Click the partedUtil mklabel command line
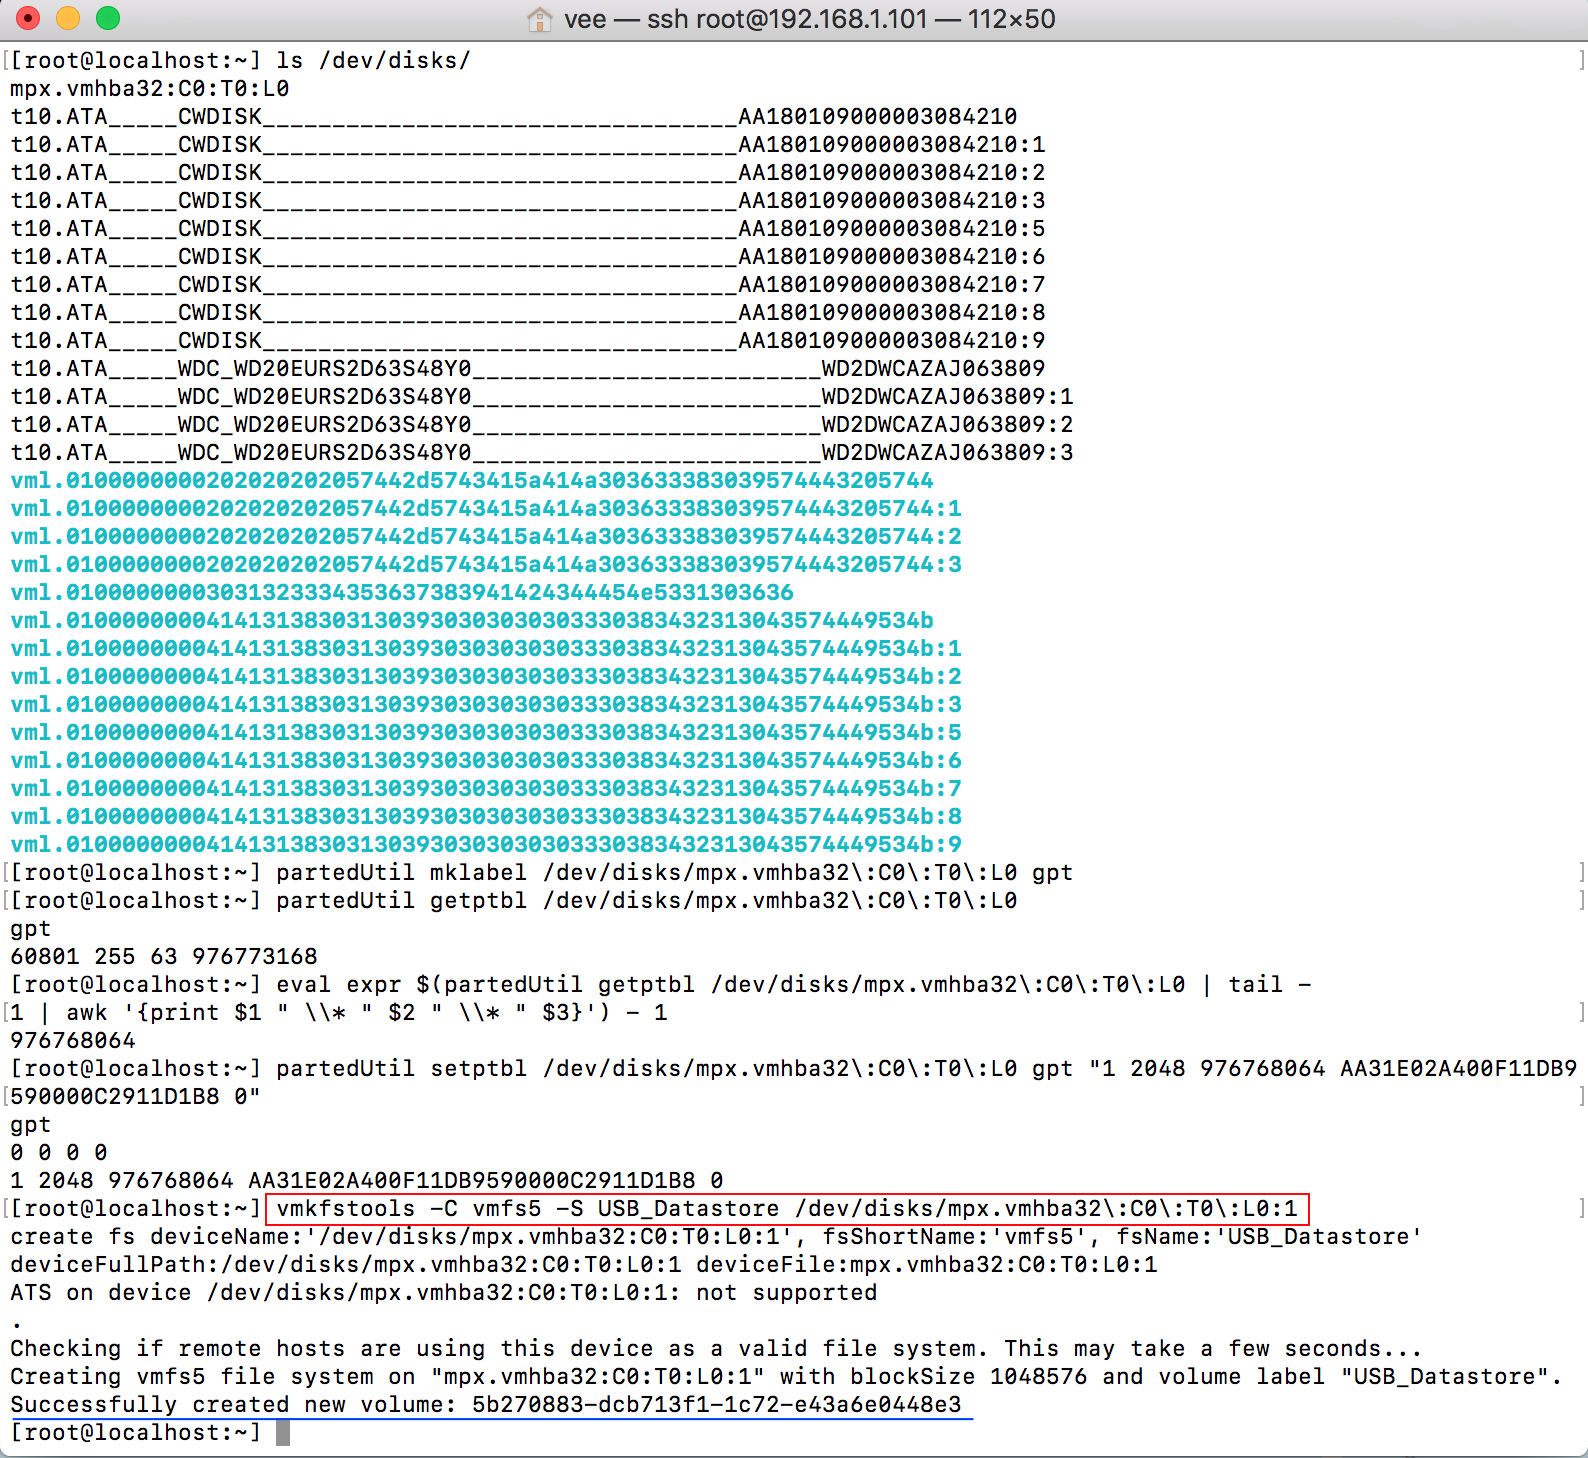This screenshot has width=1588, height=1458. click(673, 873)
